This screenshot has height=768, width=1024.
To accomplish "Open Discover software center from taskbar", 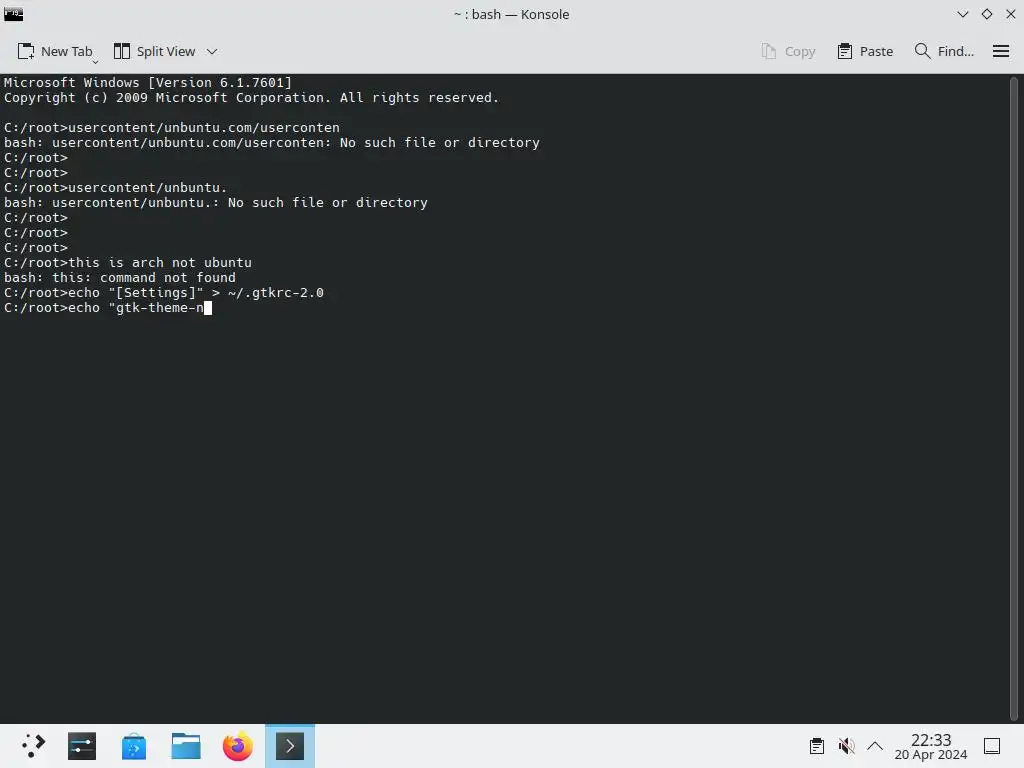I will (x=134, y=746).
